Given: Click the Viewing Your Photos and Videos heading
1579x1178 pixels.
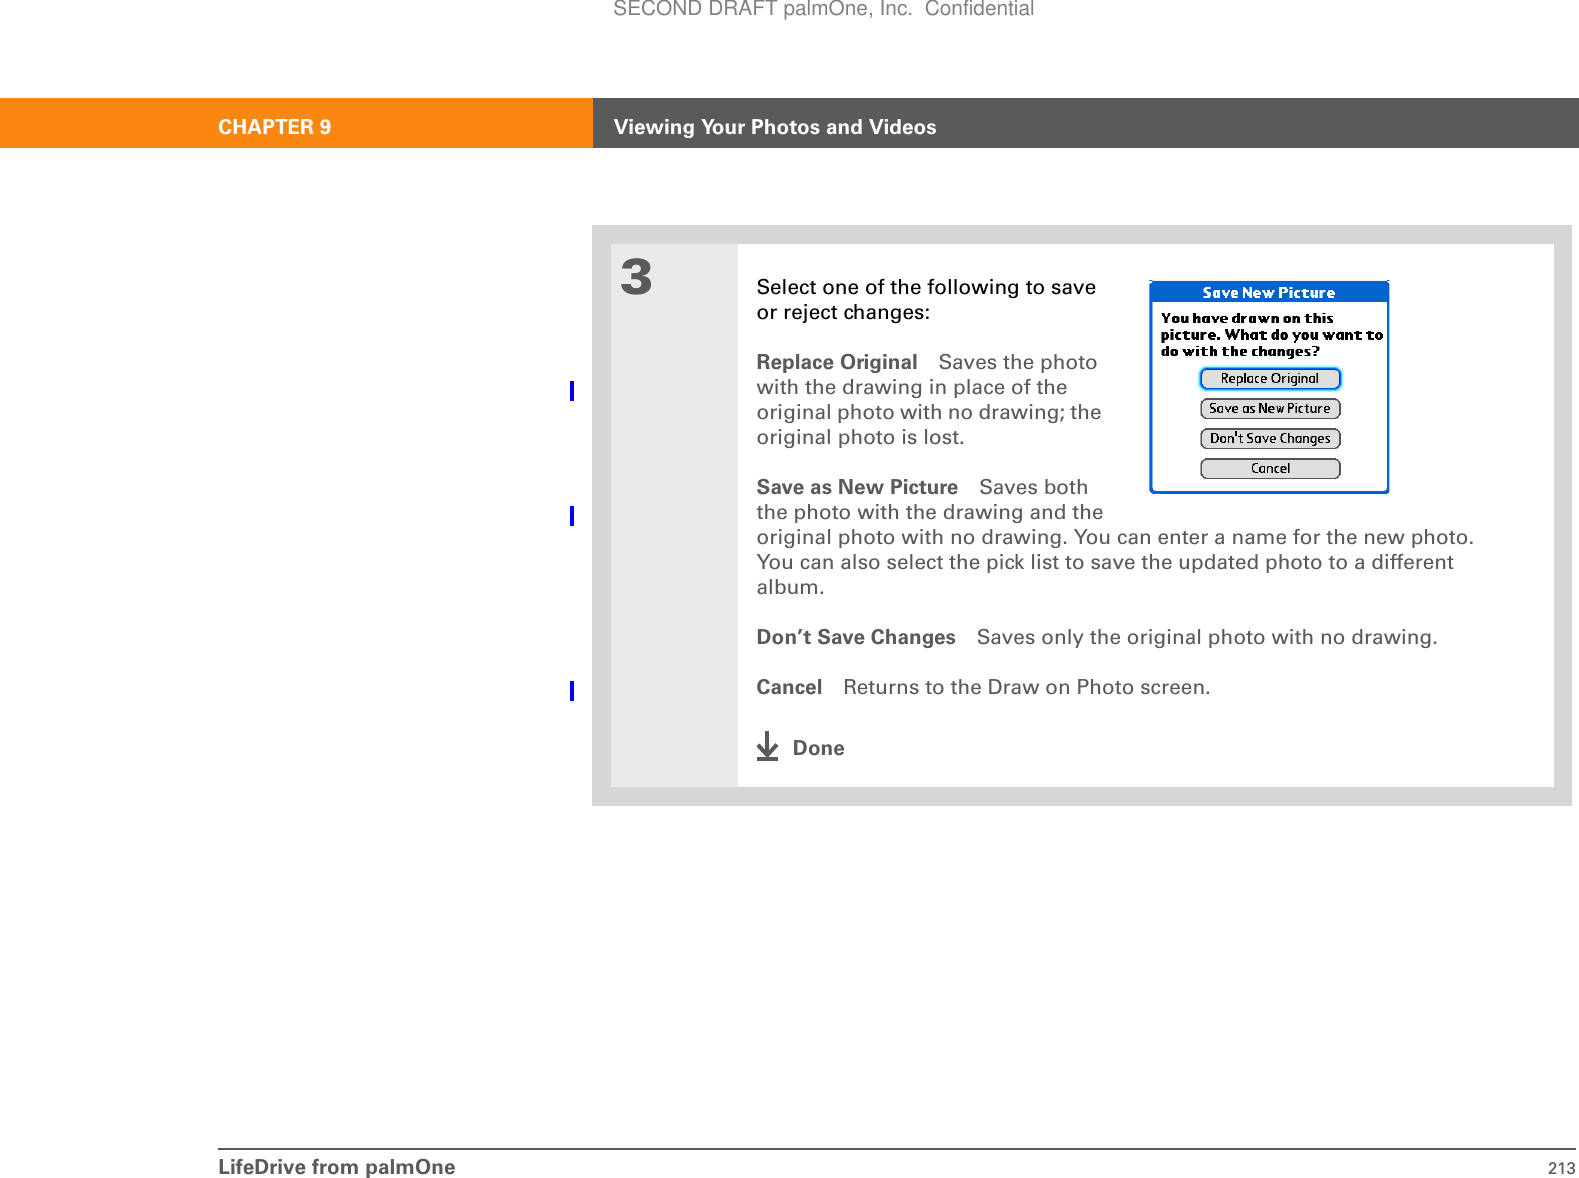Looking at the screenshot, I should [775, 127].
